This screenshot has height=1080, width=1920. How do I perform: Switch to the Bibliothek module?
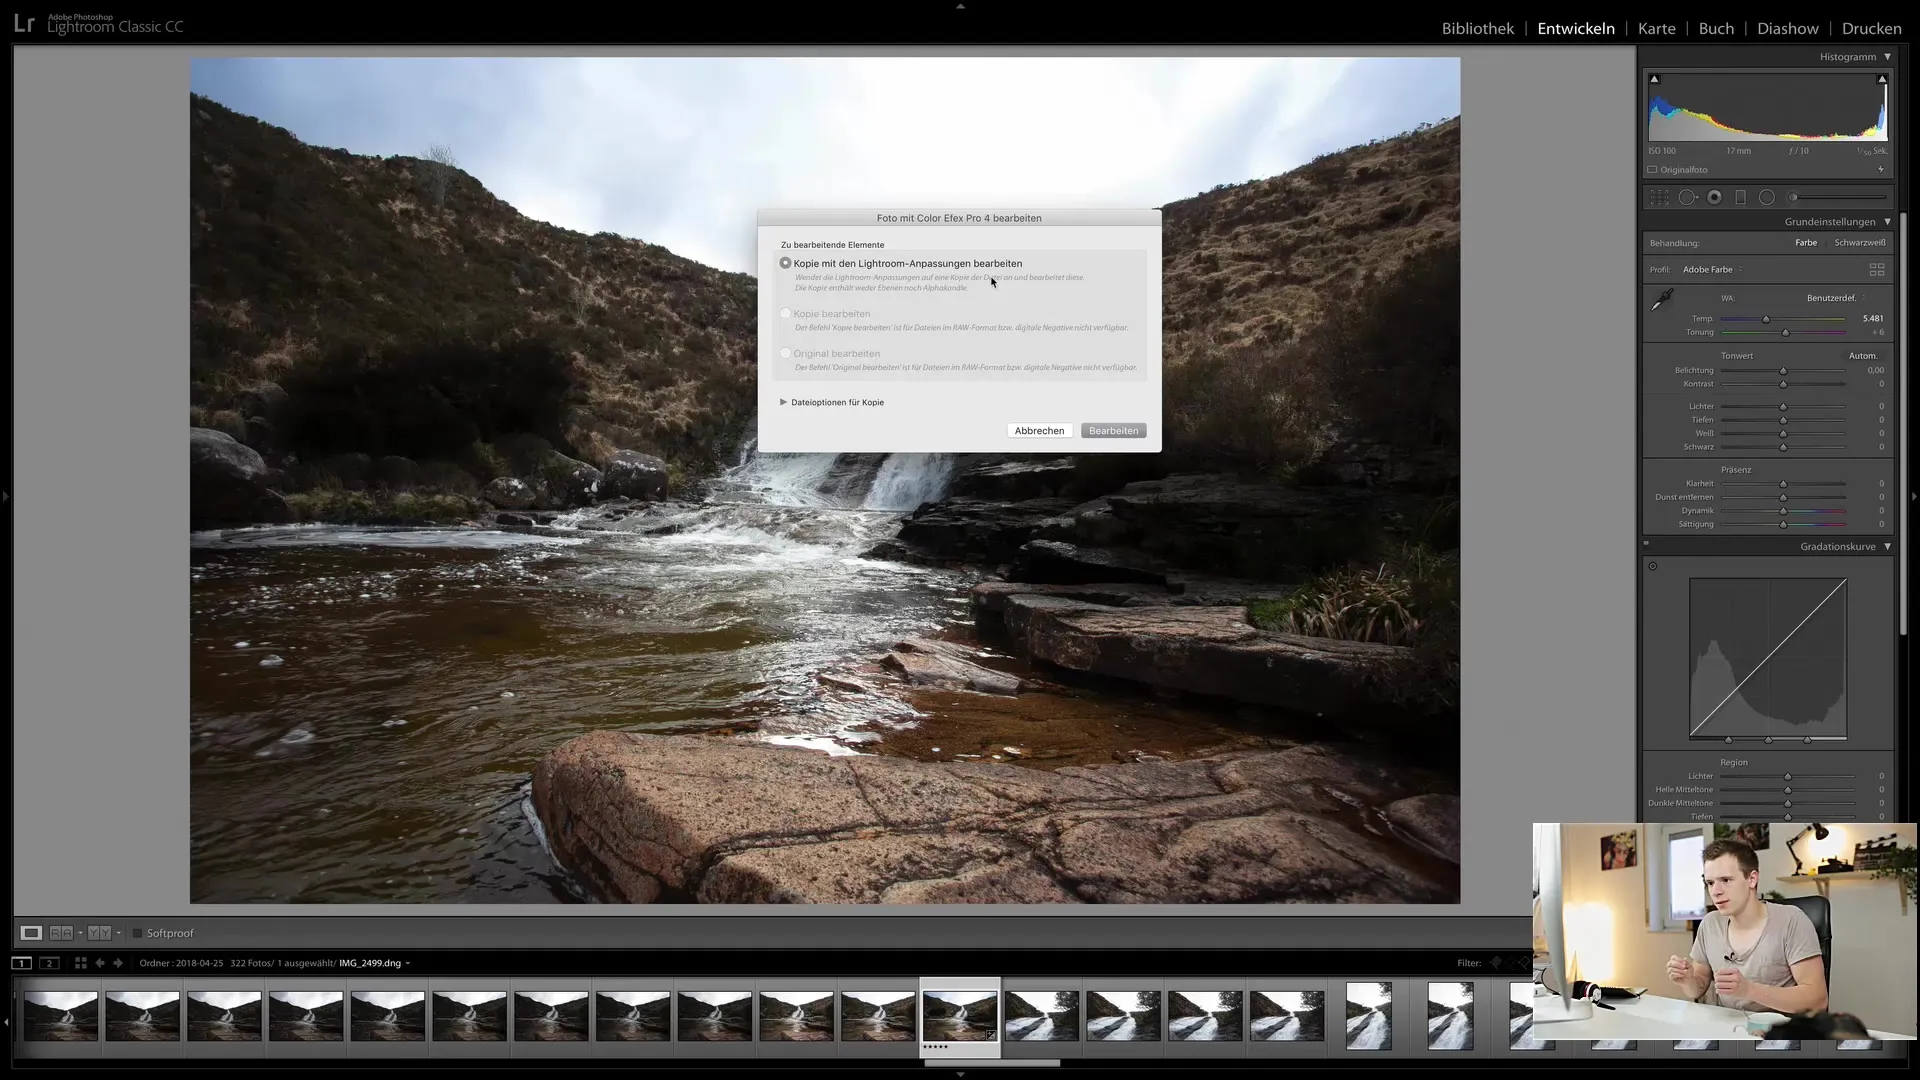pyautogui.click(x=1477, y=28)
